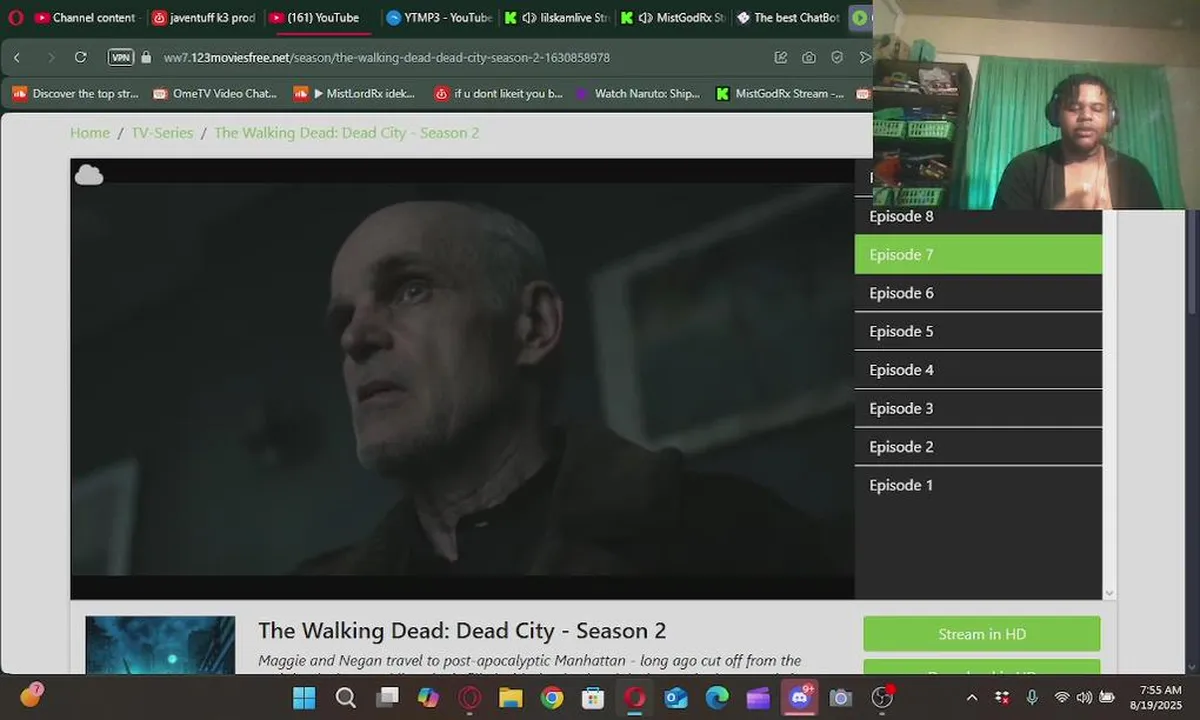Take a snapshot with camera icon
This screenshot has height=720, width=1200.
click(809, 58)
